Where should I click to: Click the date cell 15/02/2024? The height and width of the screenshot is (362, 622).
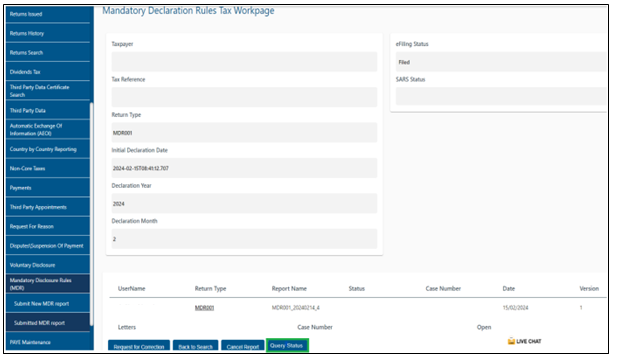coord(515,308)
